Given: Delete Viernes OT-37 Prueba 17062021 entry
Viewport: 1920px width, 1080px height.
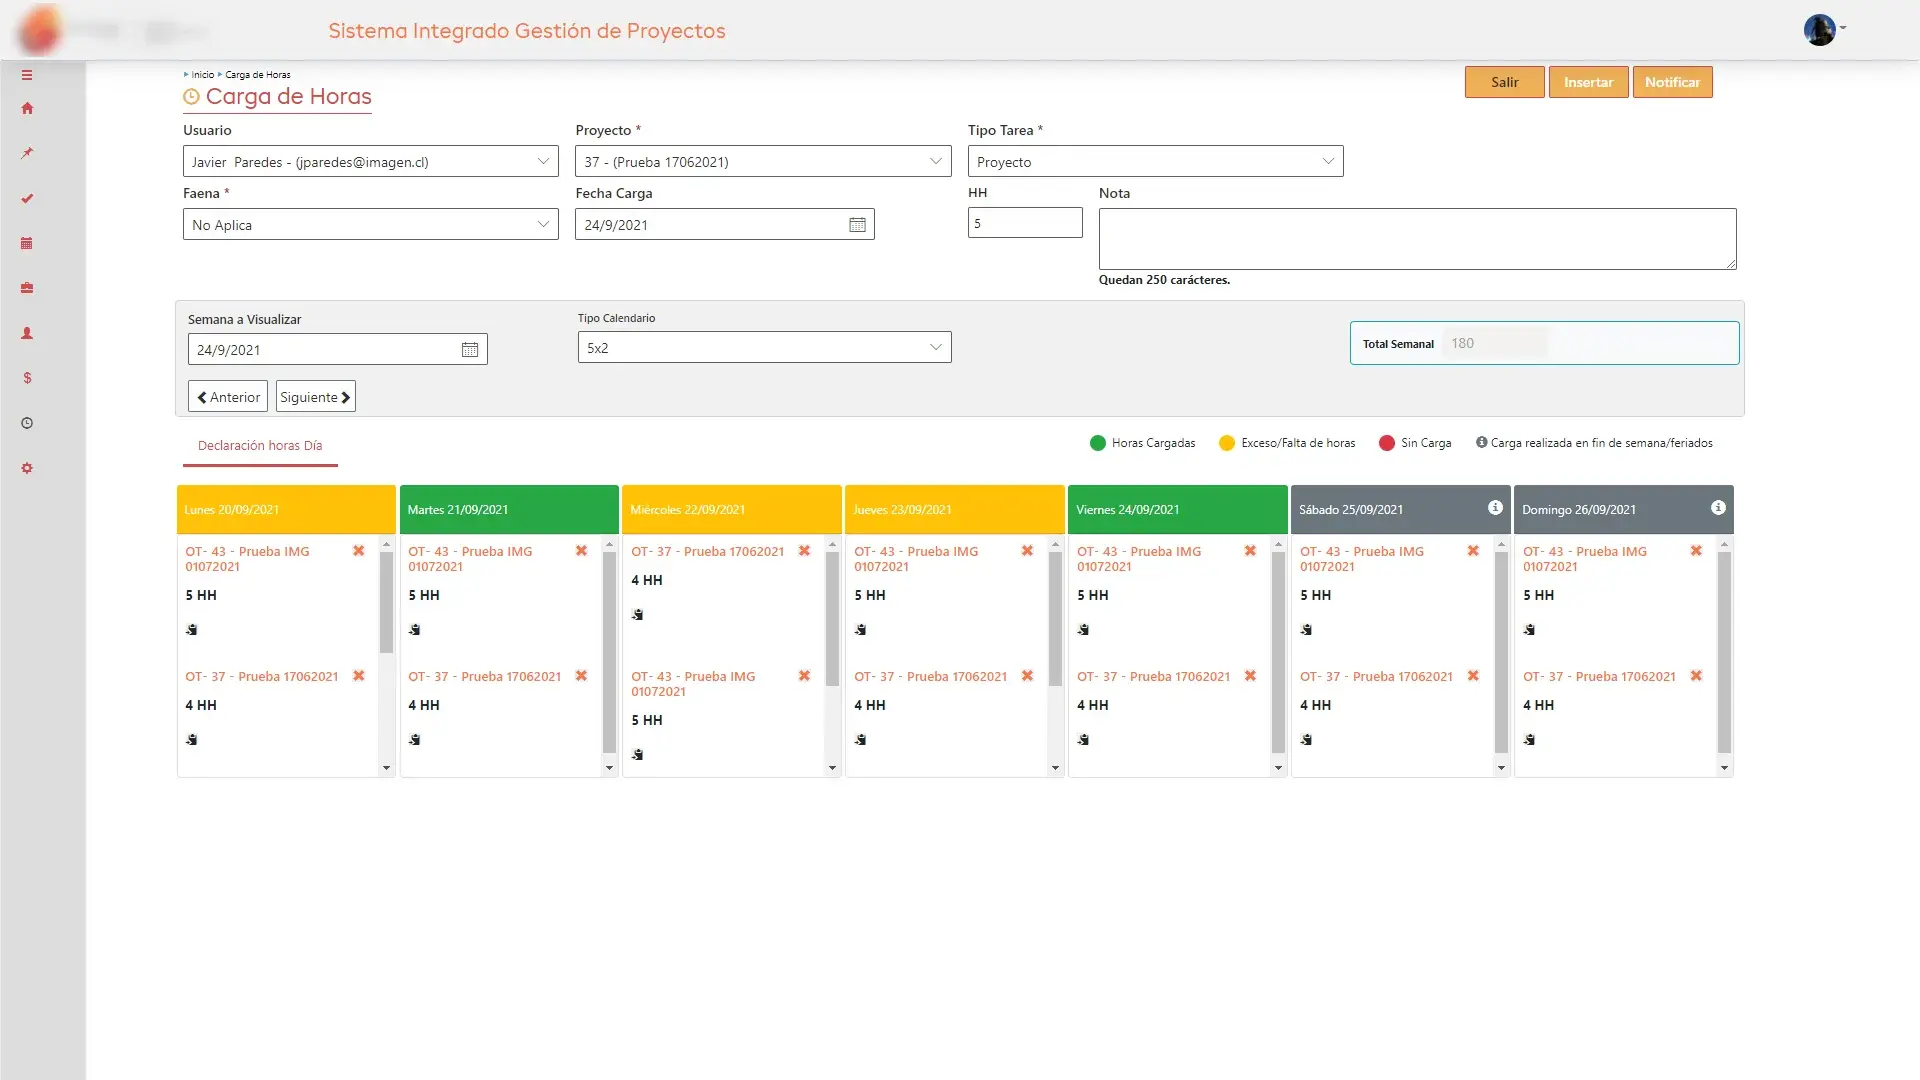Looking at the screenshot, I should click(1251, 676).
